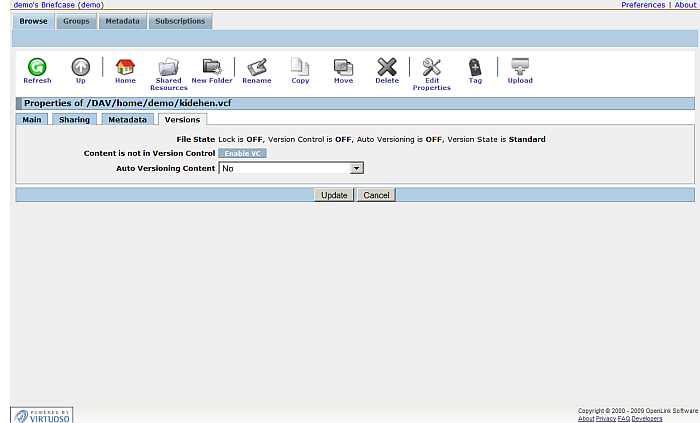Click the Cancel button
Viewport: 700px width, 423px height.
(376, 195)
